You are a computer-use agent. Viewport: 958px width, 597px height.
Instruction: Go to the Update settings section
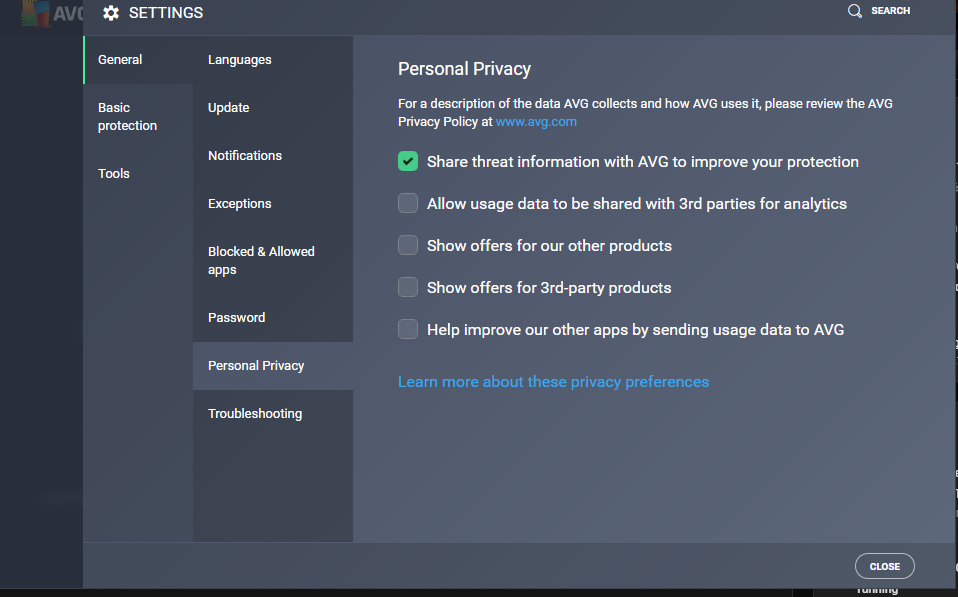pyautogui.click(x=229, y=108)
